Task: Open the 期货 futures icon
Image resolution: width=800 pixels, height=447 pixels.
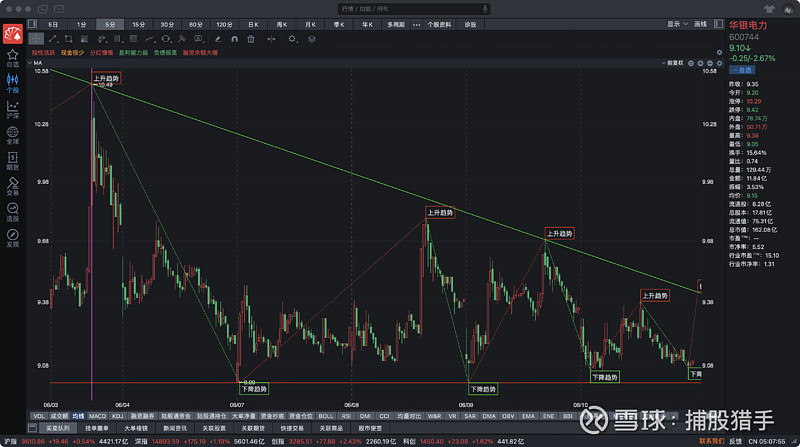Action: click(12, 161)
